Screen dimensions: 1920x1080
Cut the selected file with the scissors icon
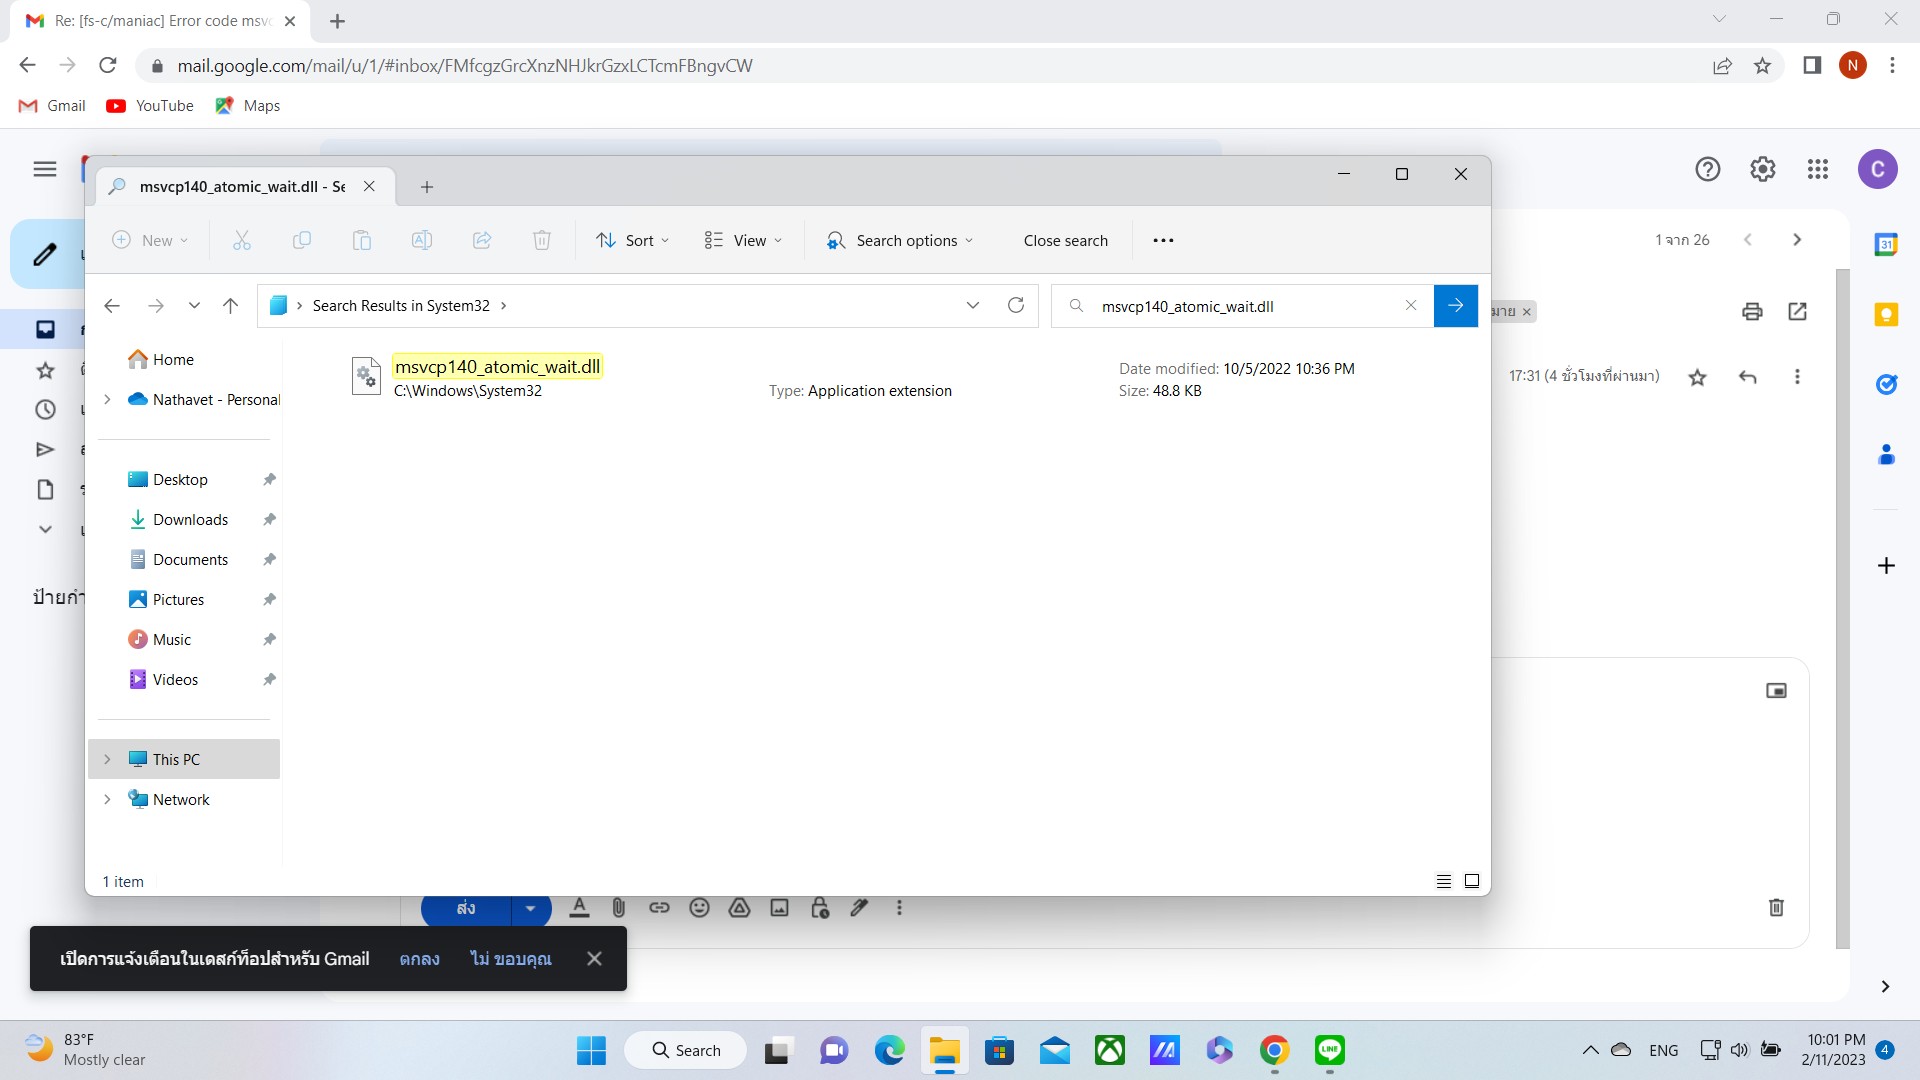click(241, 240)
